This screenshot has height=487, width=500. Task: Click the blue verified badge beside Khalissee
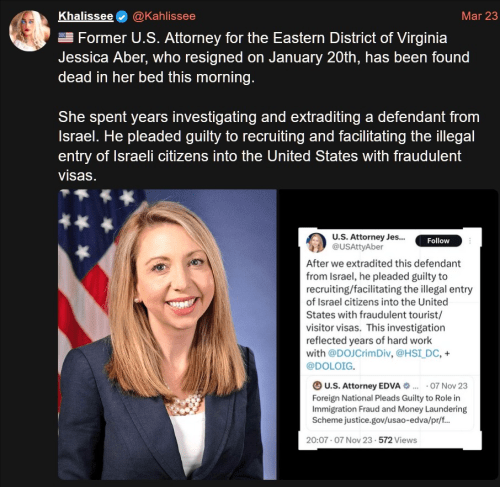click(122, 16)
